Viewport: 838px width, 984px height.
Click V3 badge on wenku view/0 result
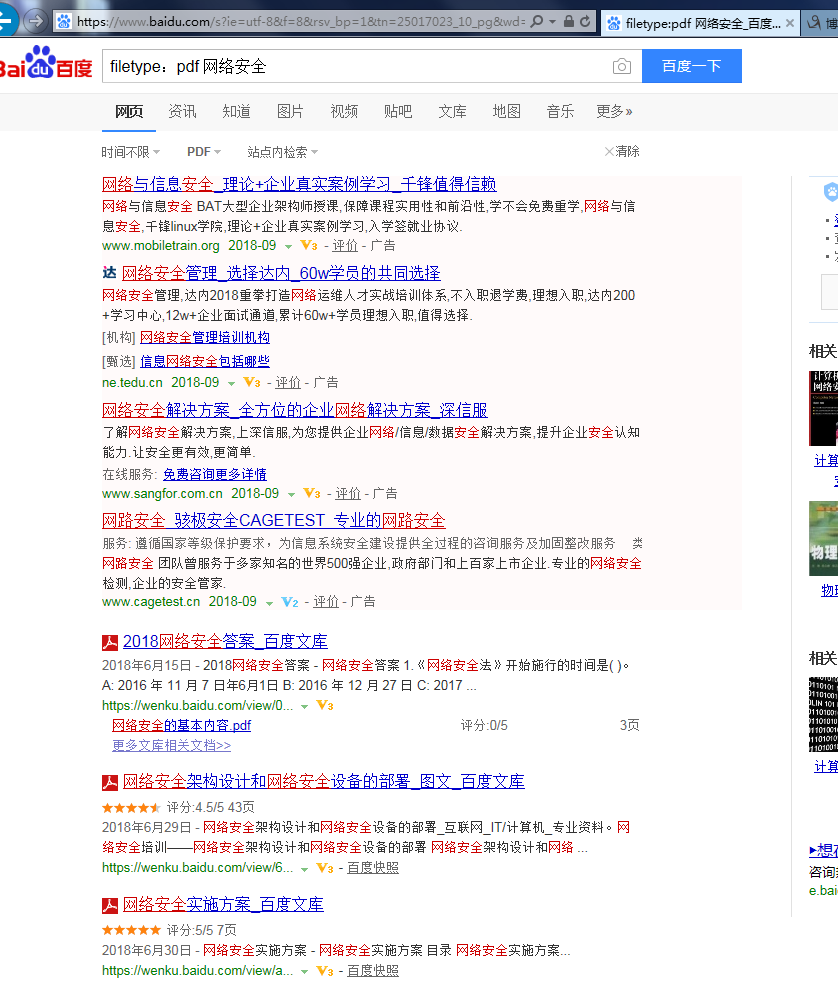(x=325, y=705)
